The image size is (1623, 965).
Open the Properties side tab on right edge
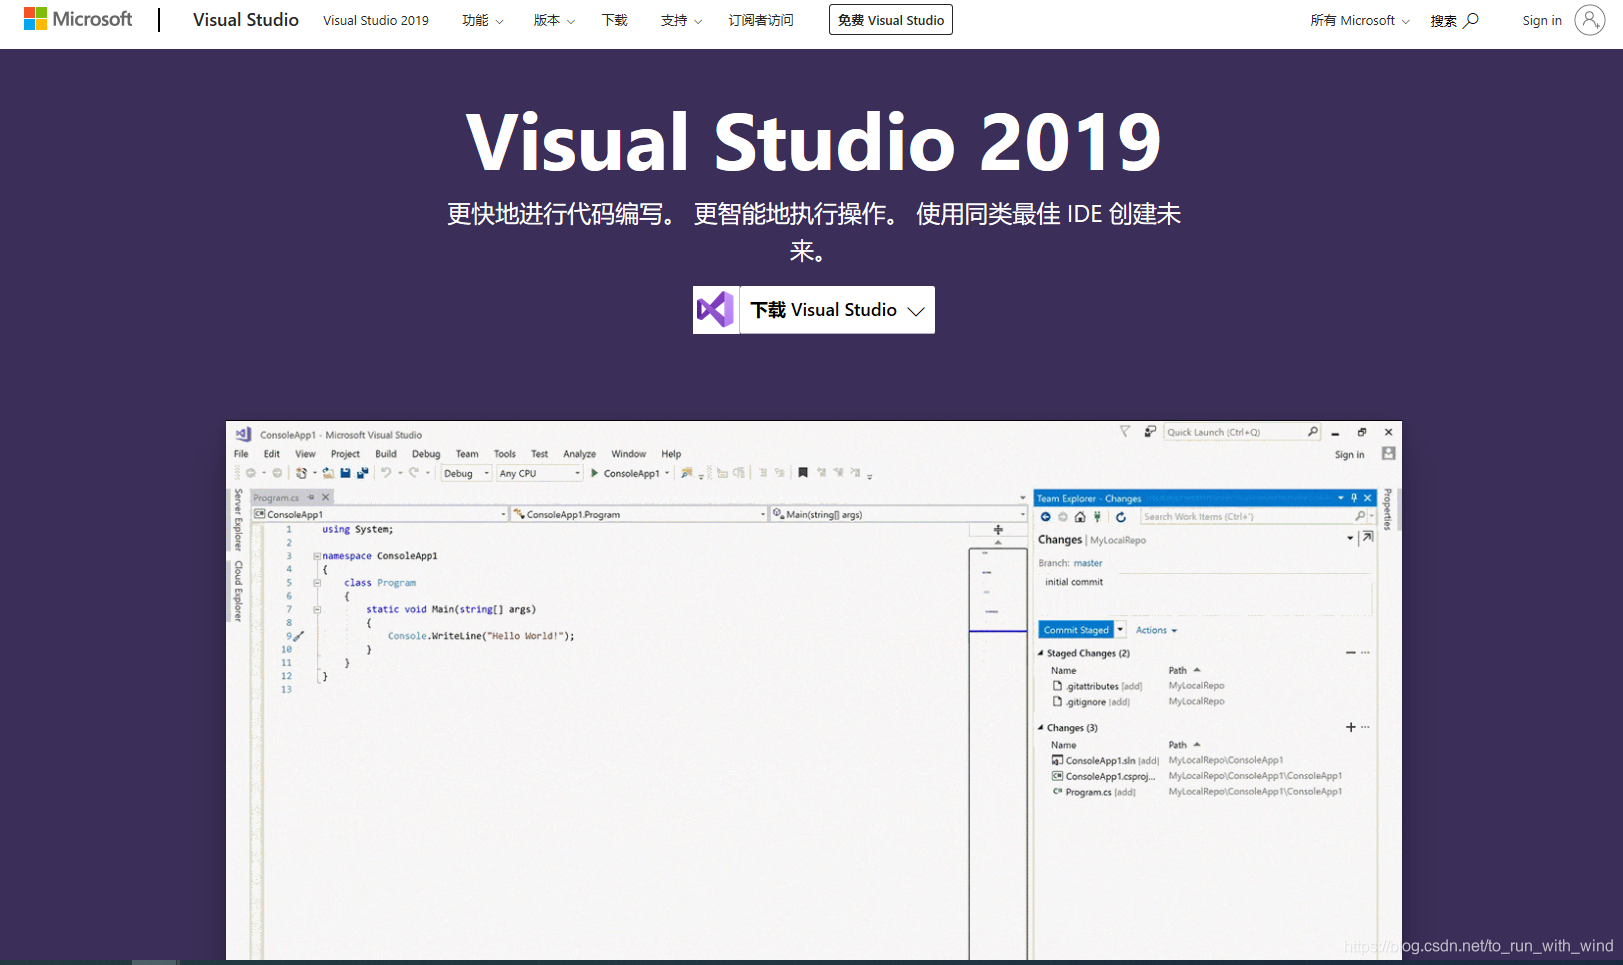1388,509
